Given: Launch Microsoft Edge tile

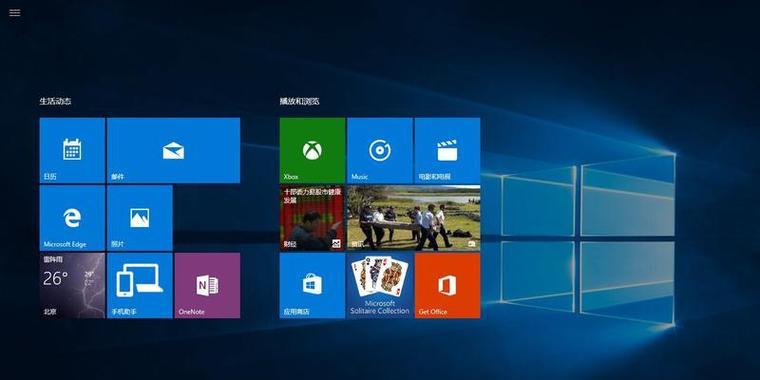Looking at the screenshot, I should [72, 218].
